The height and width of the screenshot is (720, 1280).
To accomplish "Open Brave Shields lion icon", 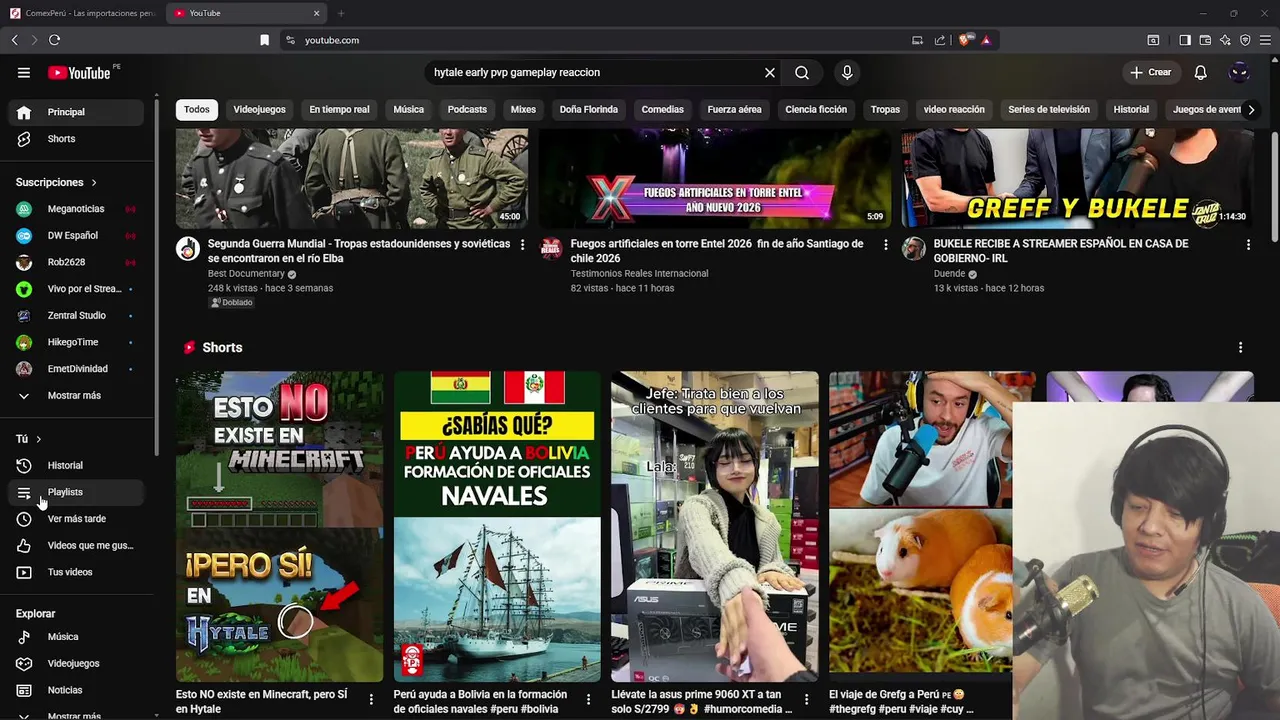I will click(964, 40).
